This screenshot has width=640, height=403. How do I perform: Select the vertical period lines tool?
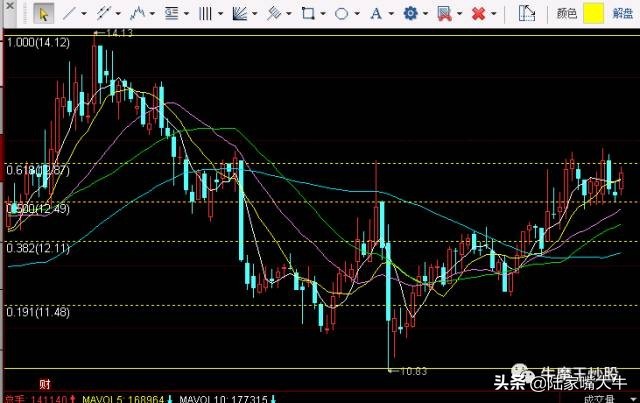click(x=205, y=13)
